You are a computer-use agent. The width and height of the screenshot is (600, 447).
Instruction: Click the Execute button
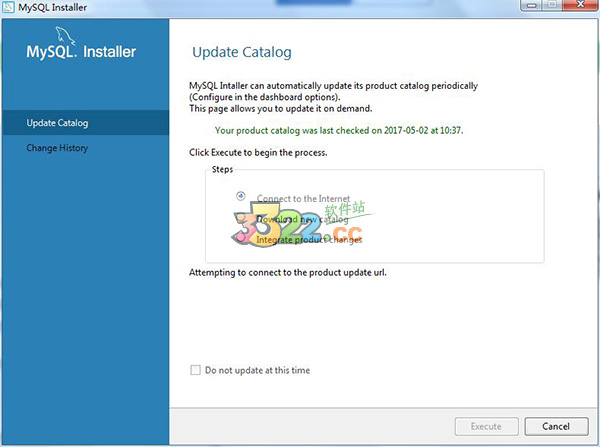click(x=486, y=426)
